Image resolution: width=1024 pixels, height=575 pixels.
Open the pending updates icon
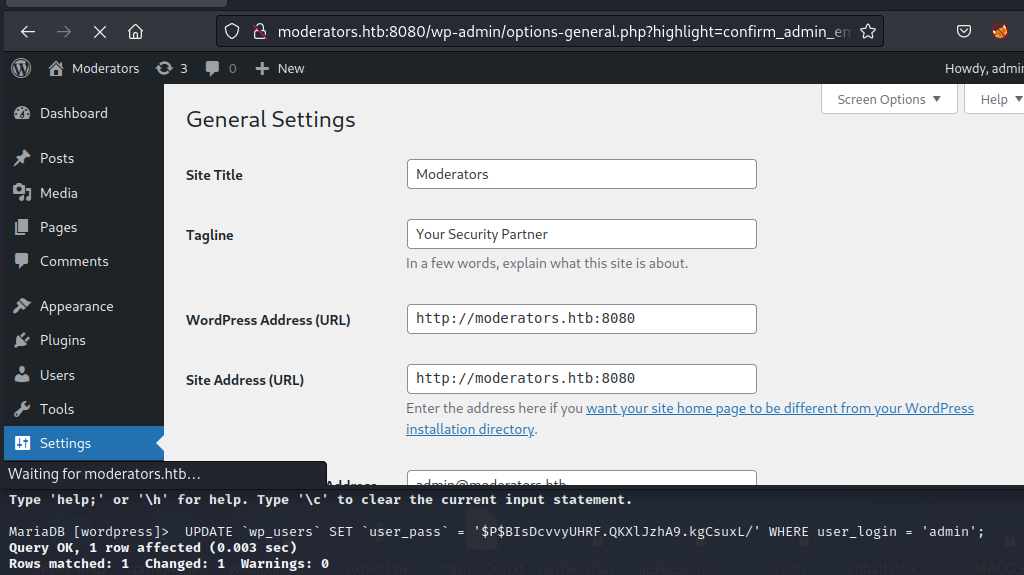pos(165,68)
